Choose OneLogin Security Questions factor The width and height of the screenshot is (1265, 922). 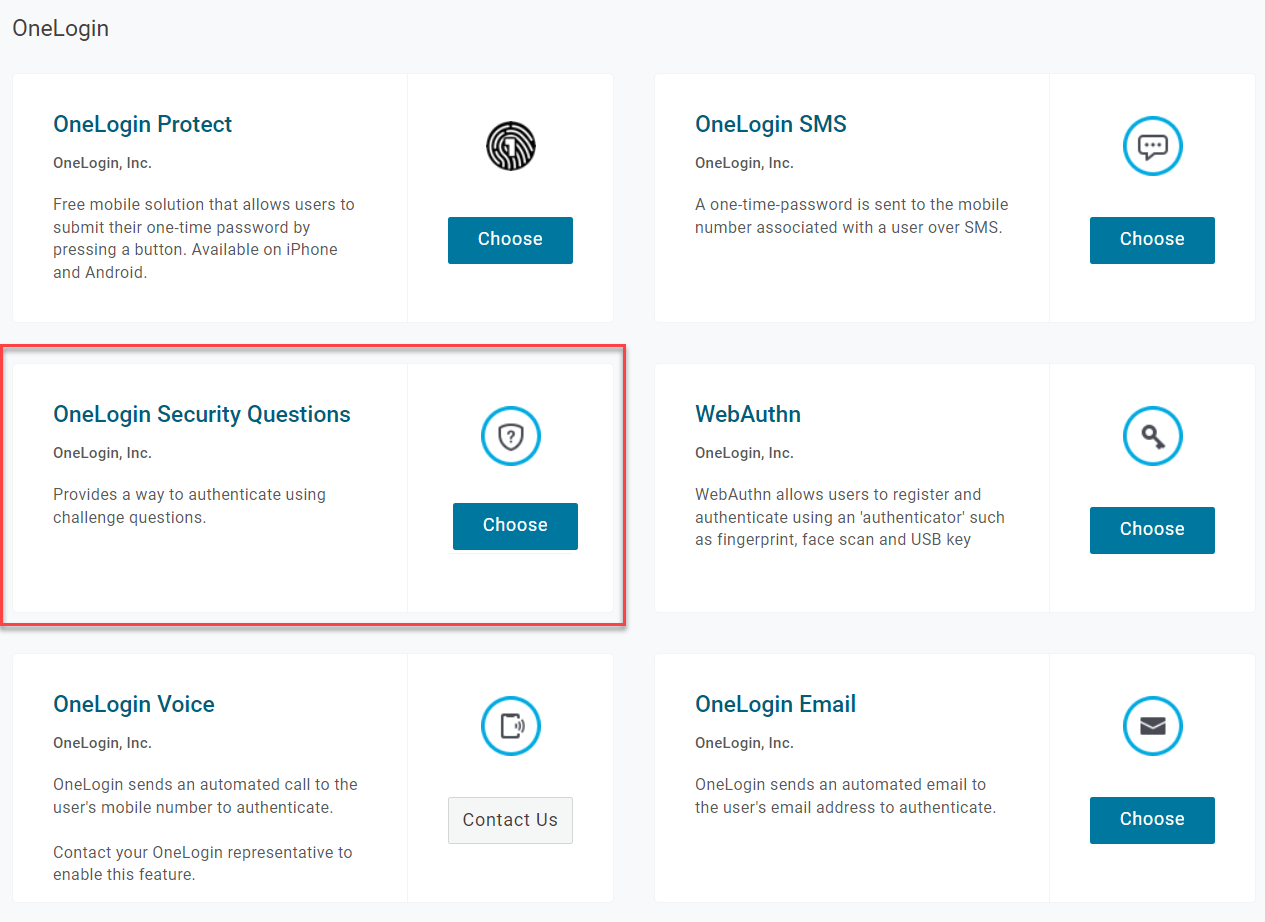tap(515, 526)
